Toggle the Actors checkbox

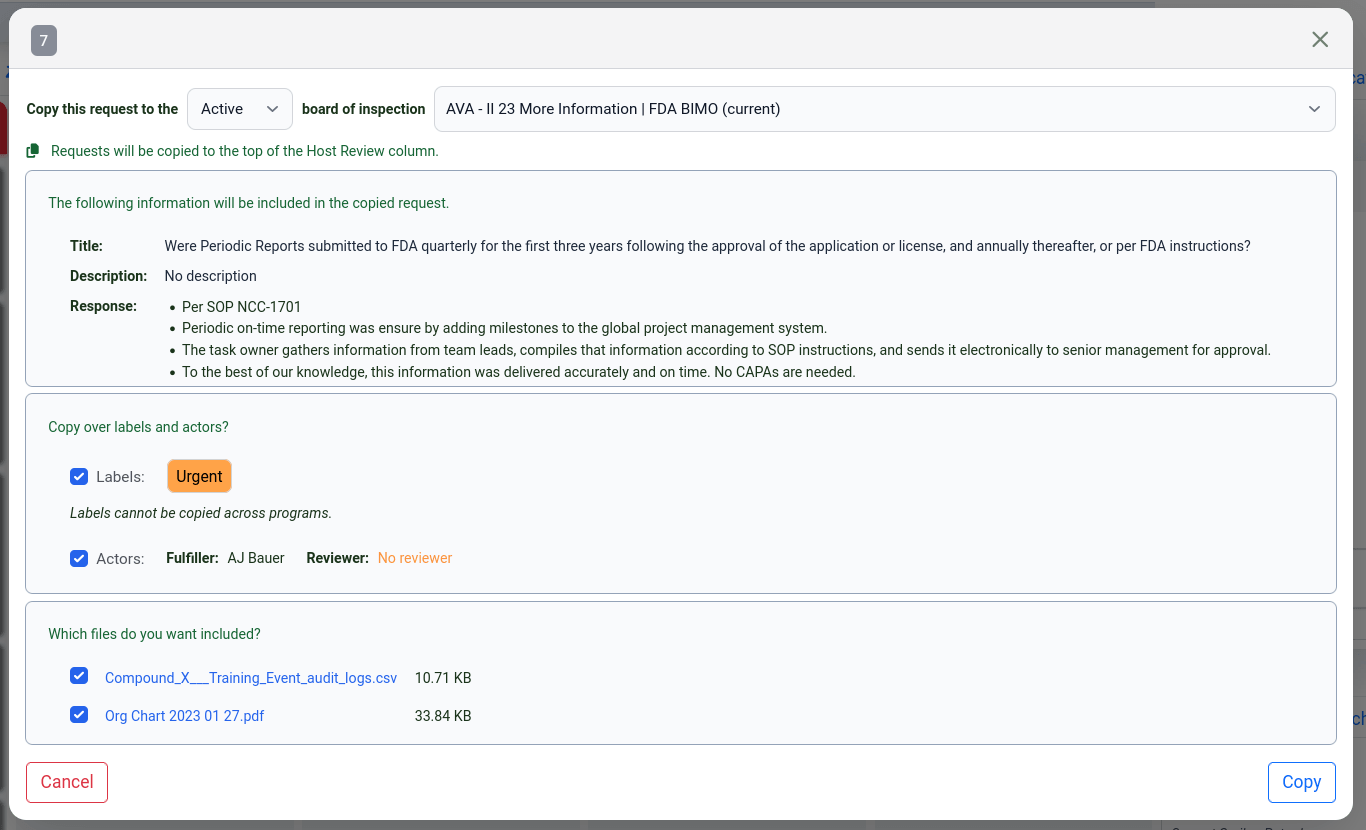coord(79,558)
